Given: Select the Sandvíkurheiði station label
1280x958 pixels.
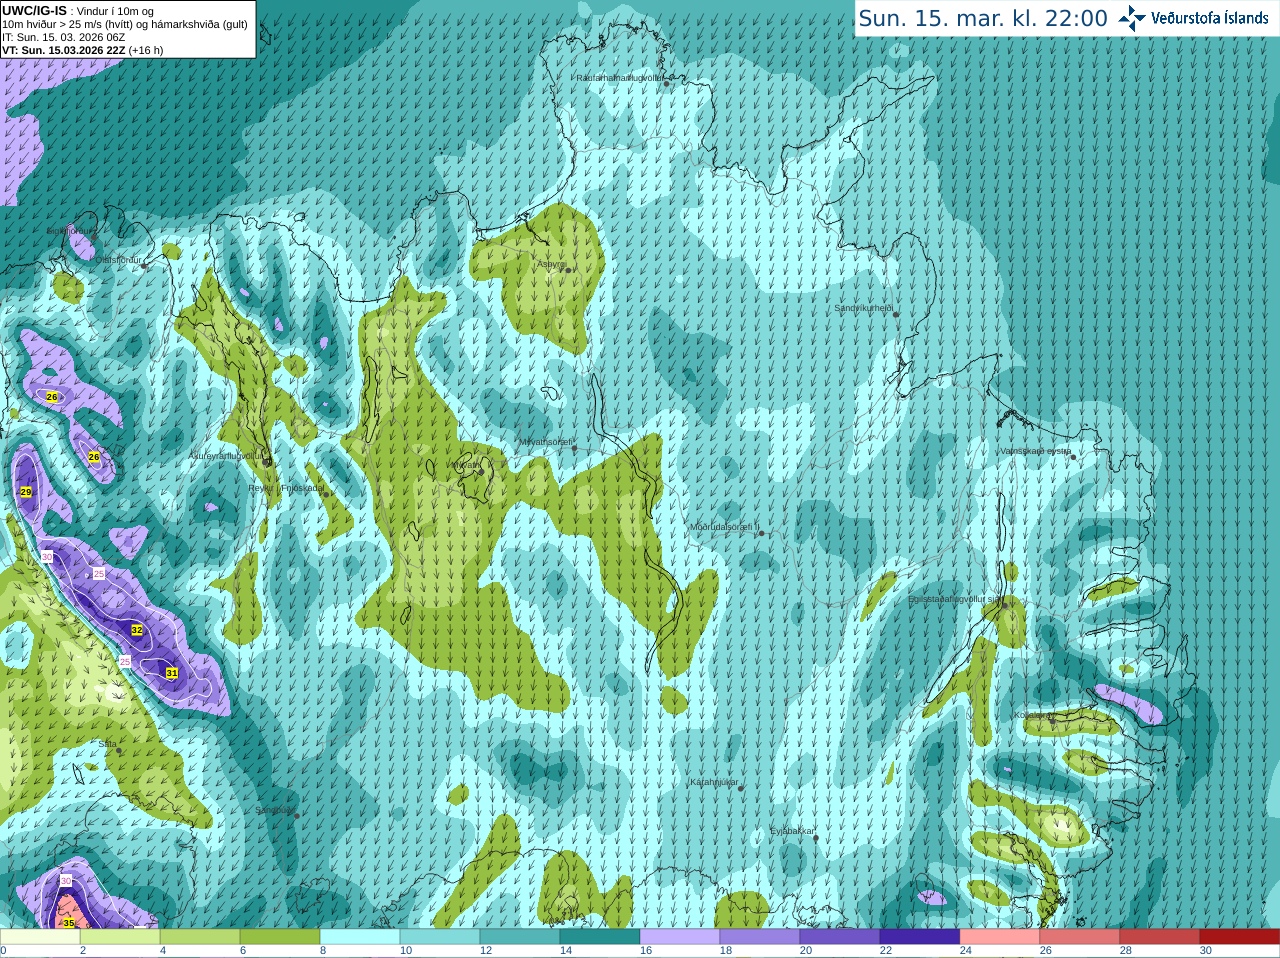Looking at the screenshot, I should click(864, 308).
